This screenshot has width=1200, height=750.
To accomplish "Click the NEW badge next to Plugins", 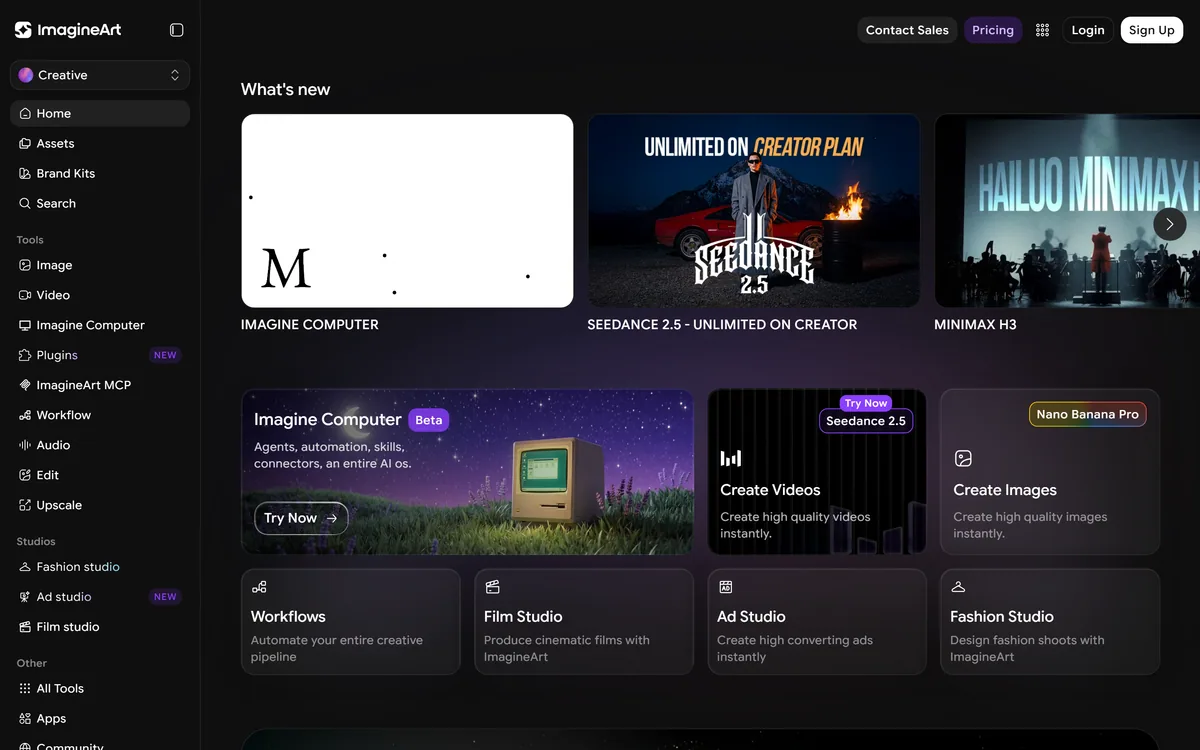I will pyautogui.click(x=165, y=355).
